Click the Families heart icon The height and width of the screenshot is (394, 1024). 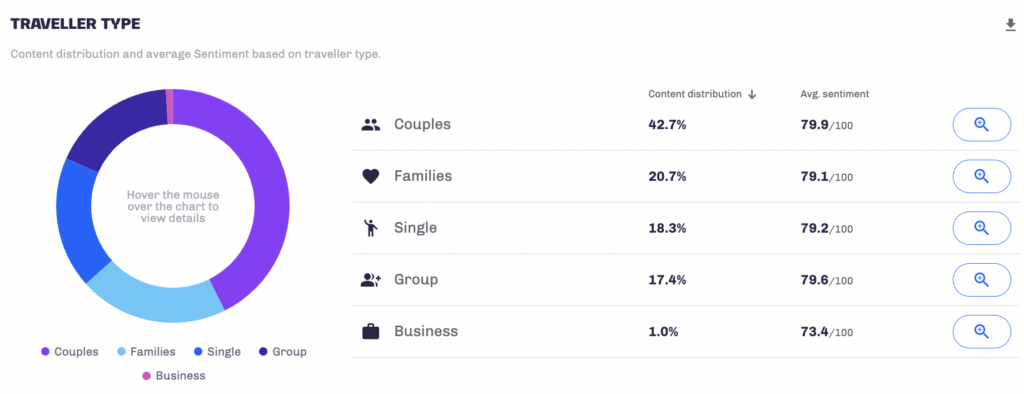click(370, 176)
